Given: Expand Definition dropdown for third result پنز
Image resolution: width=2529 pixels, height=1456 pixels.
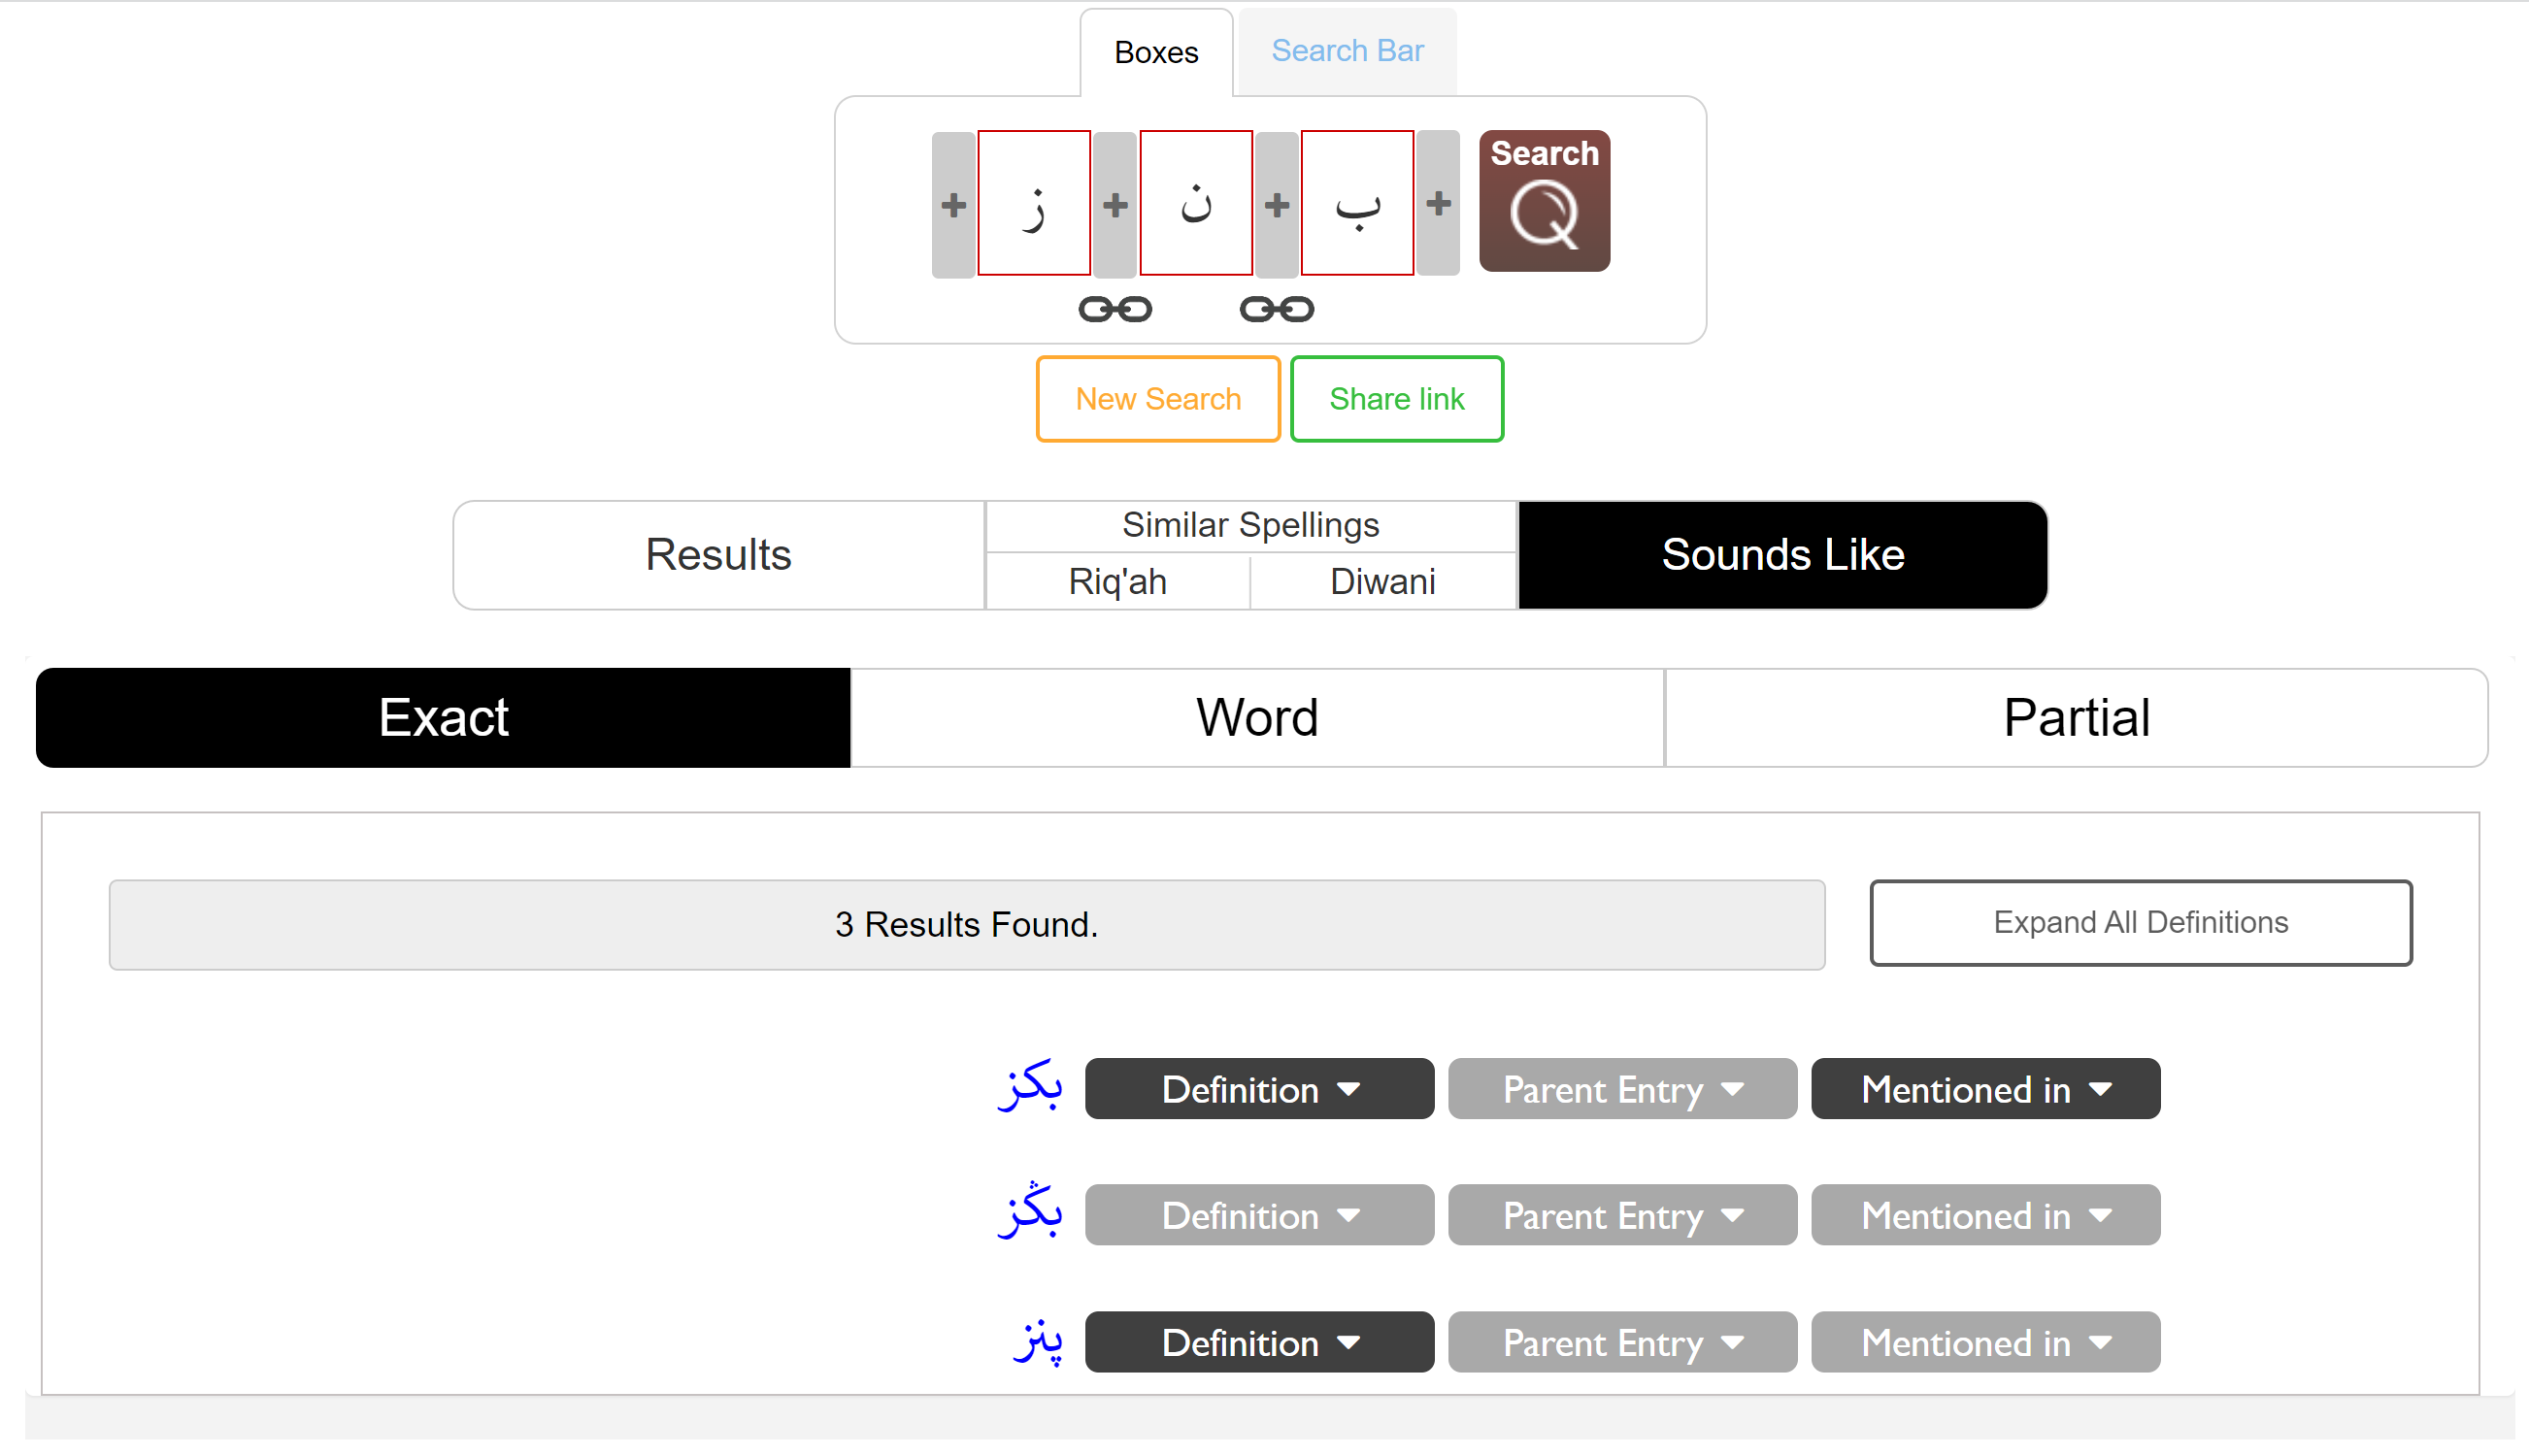Looking at the screenshot, I should 1258,1342.
